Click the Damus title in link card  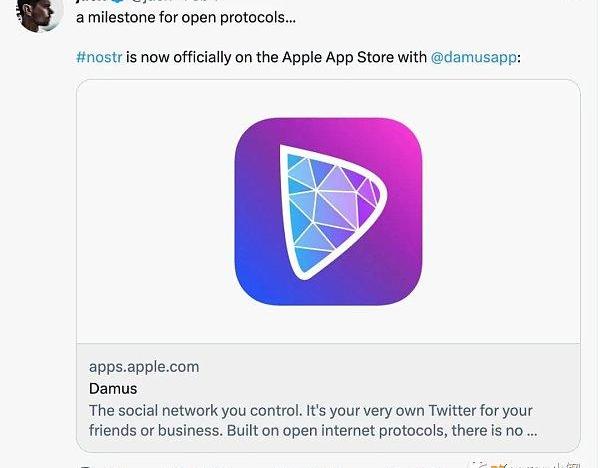113,388
